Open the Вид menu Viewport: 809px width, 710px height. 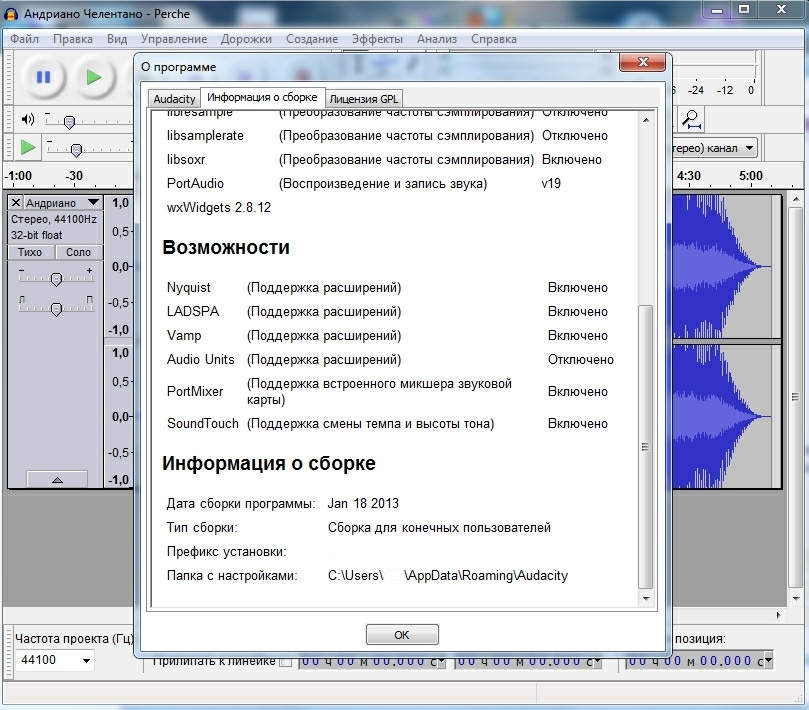tap(117, 39)
